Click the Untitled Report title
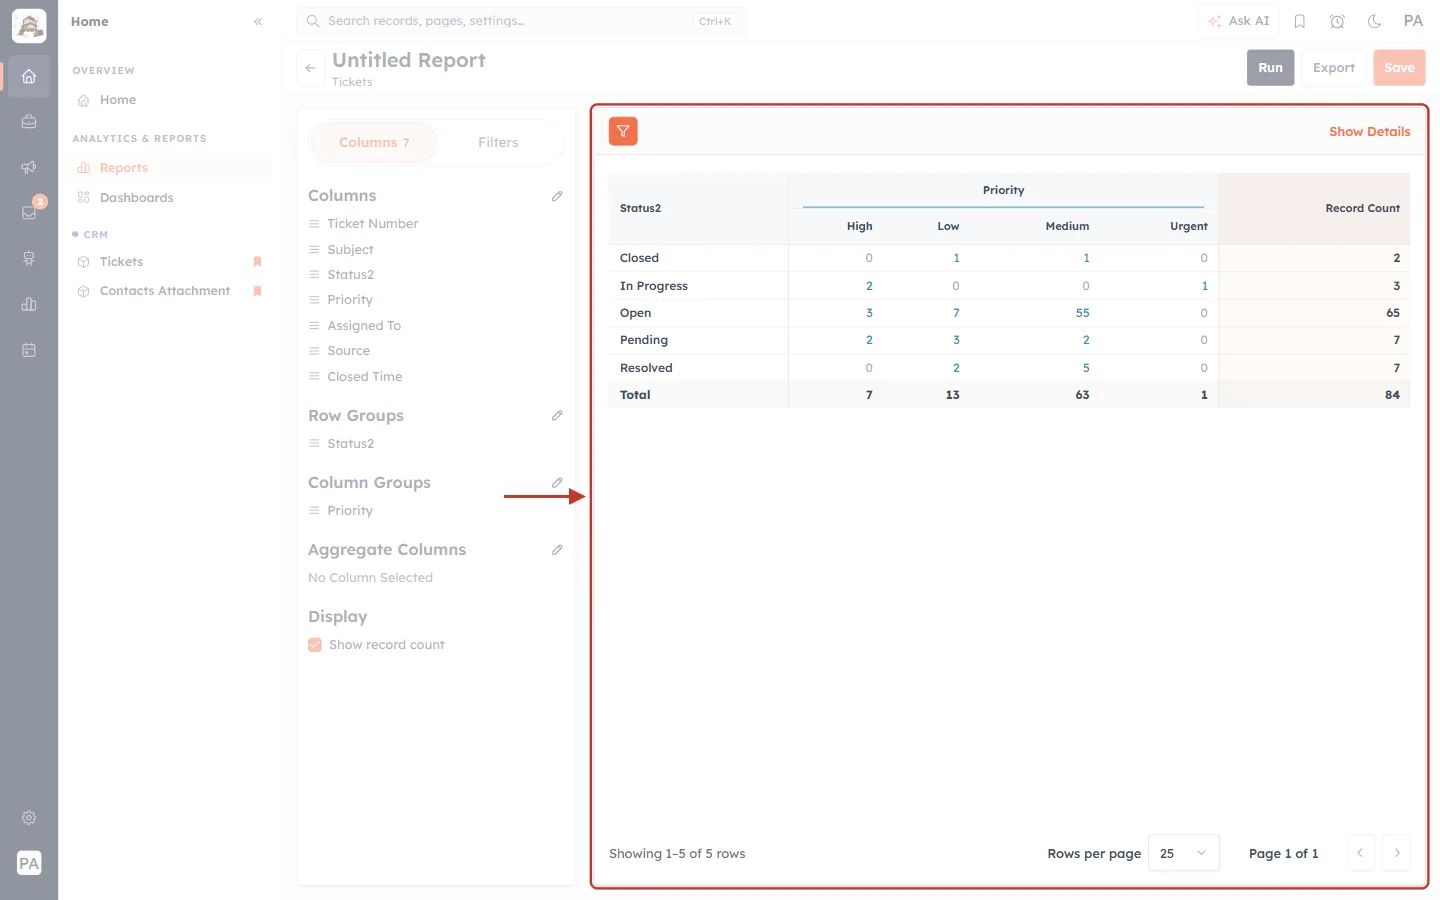Image resolution: width=1440 pixels, height=900 pixels. 409,60
